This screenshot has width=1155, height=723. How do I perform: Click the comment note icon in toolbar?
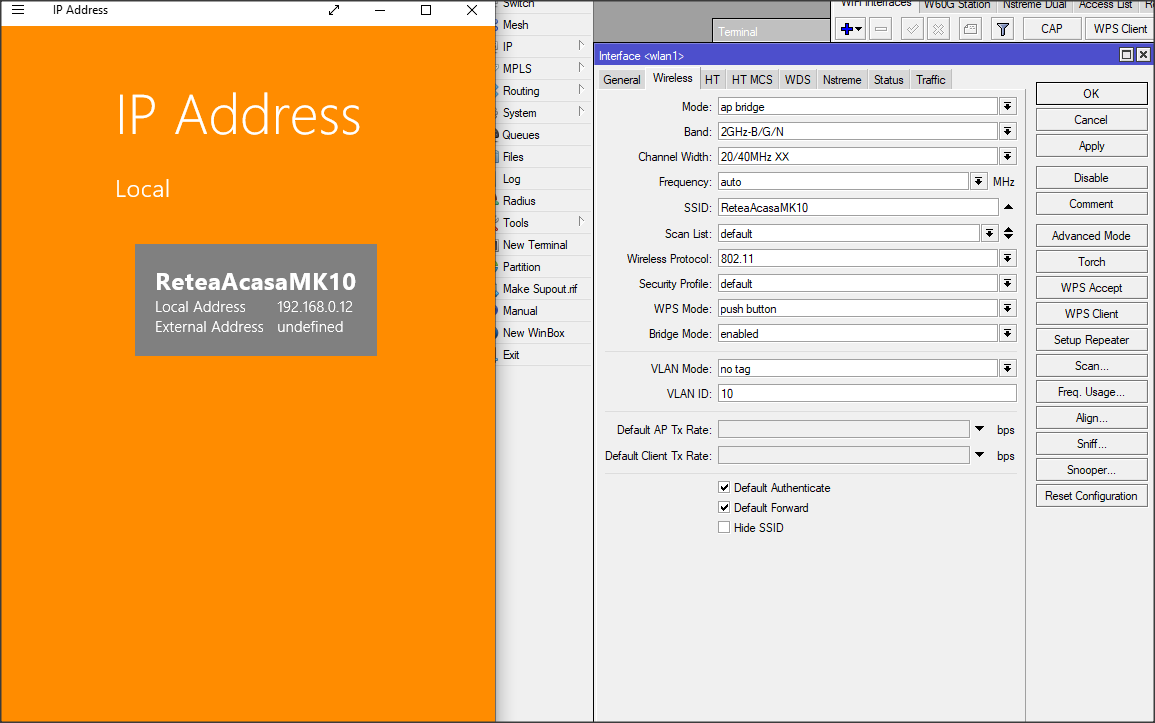(970, 29)
